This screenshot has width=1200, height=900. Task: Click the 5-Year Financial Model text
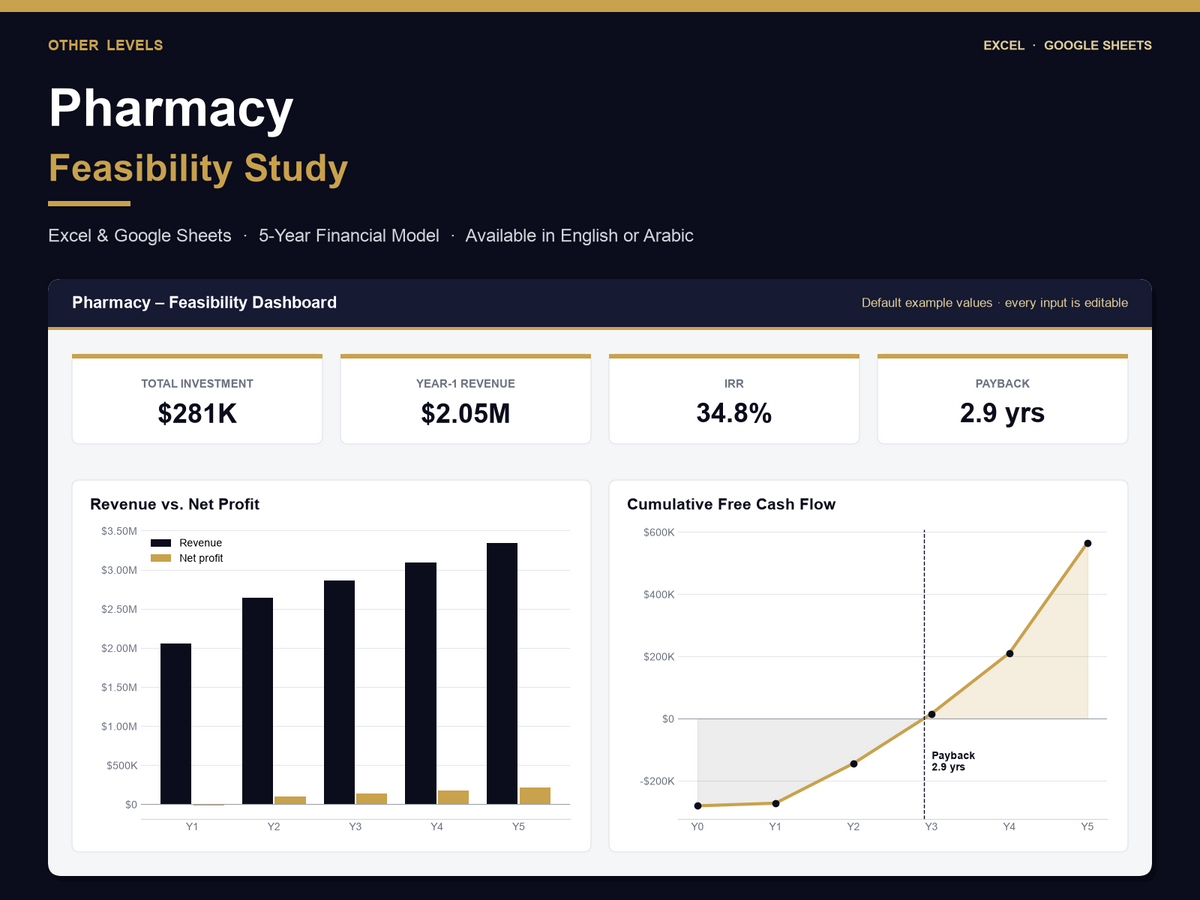(349, 236)
